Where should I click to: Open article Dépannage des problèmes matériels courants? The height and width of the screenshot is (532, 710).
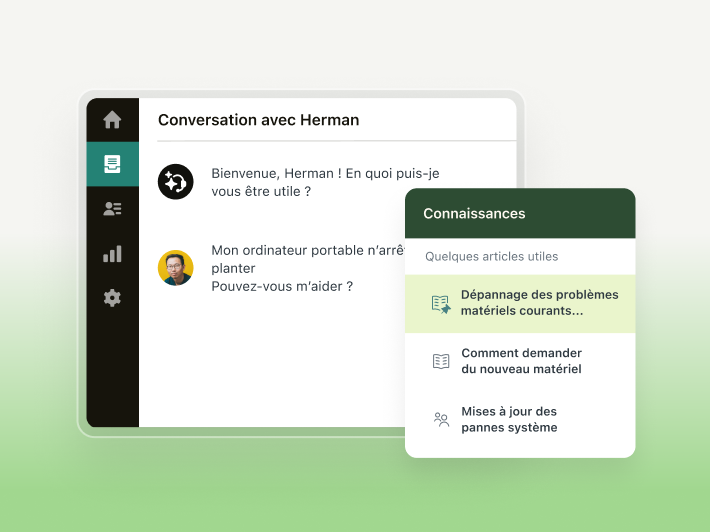tap(539, 303)
